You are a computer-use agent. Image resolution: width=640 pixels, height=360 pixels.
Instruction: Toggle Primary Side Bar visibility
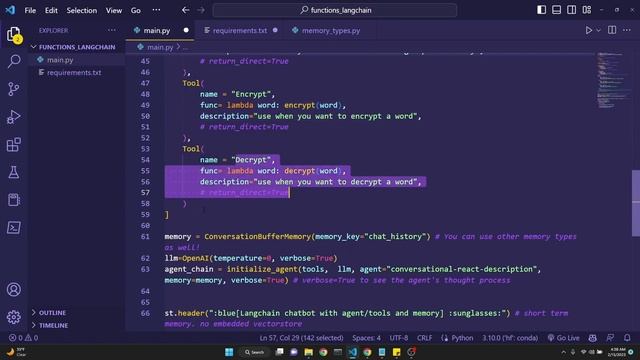coord(542,10)
